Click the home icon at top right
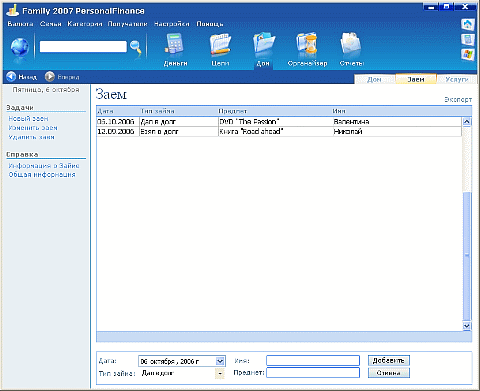The image size is (480, 391). pos(468,24)
